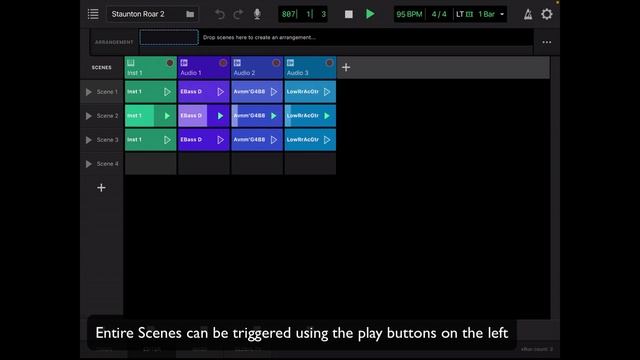Screen dimensions: 640x360
Task: Open the settings gear
Action: (547, 14)
